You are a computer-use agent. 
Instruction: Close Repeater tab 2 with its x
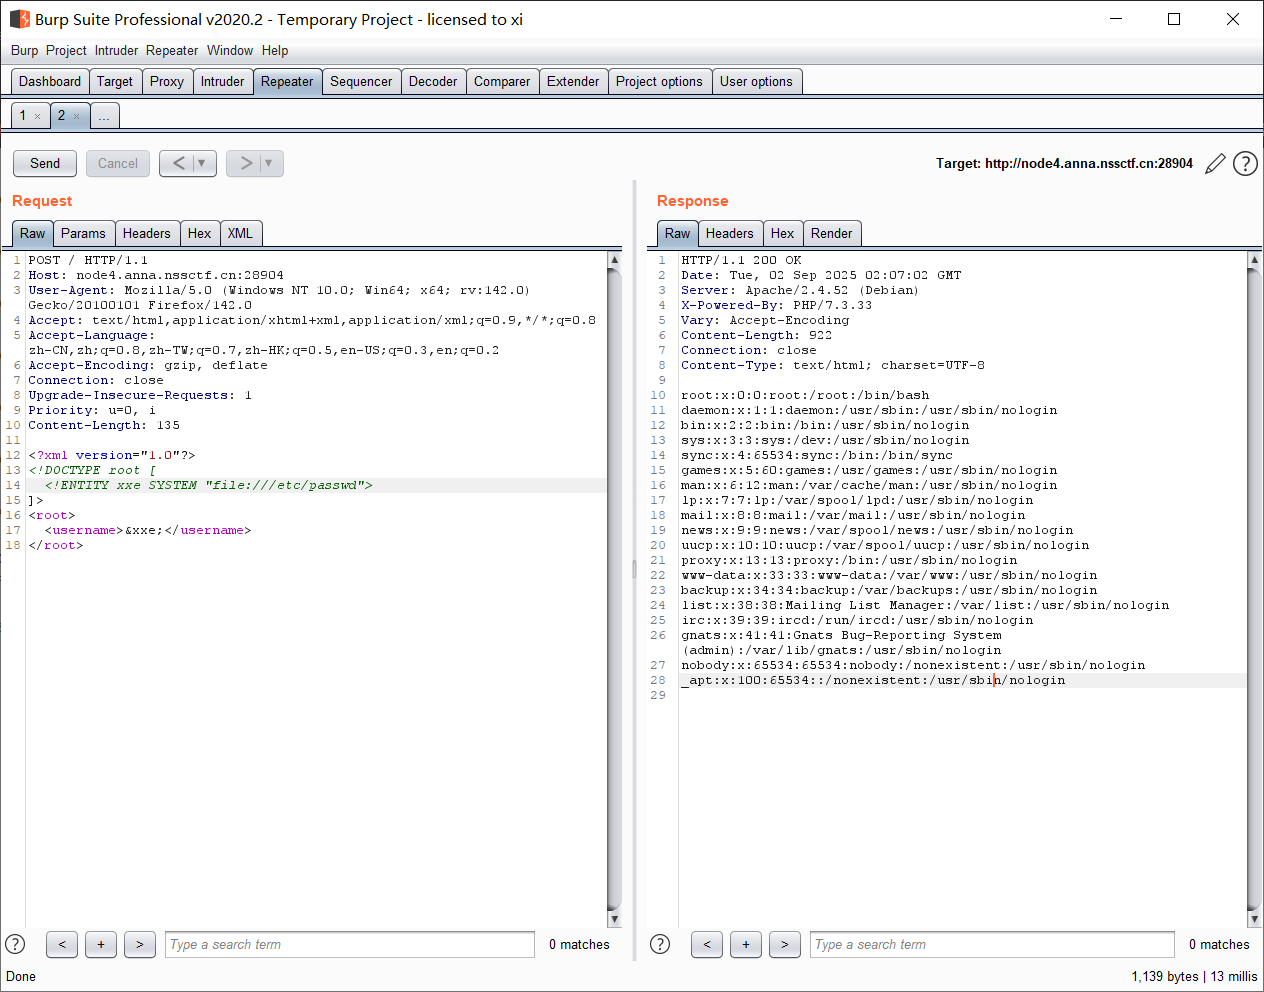pos(76,117)
